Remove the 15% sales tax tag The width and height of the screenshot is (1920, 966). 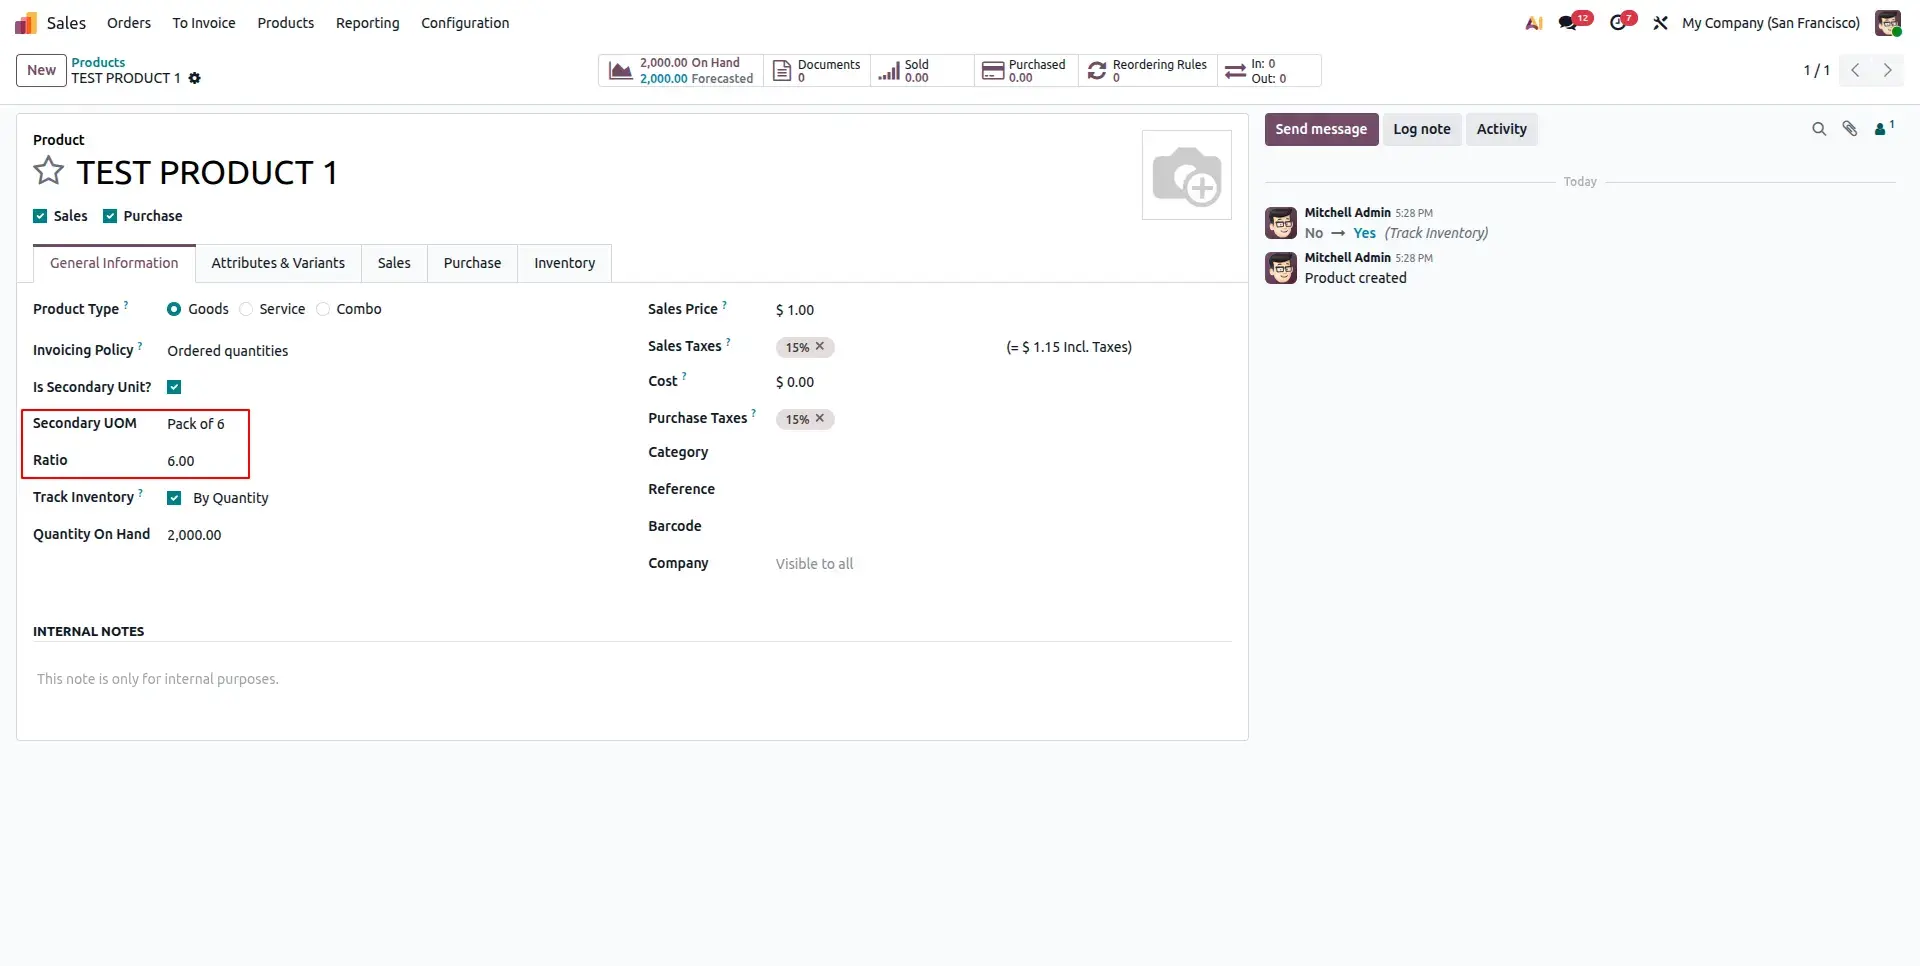point(819,346)
